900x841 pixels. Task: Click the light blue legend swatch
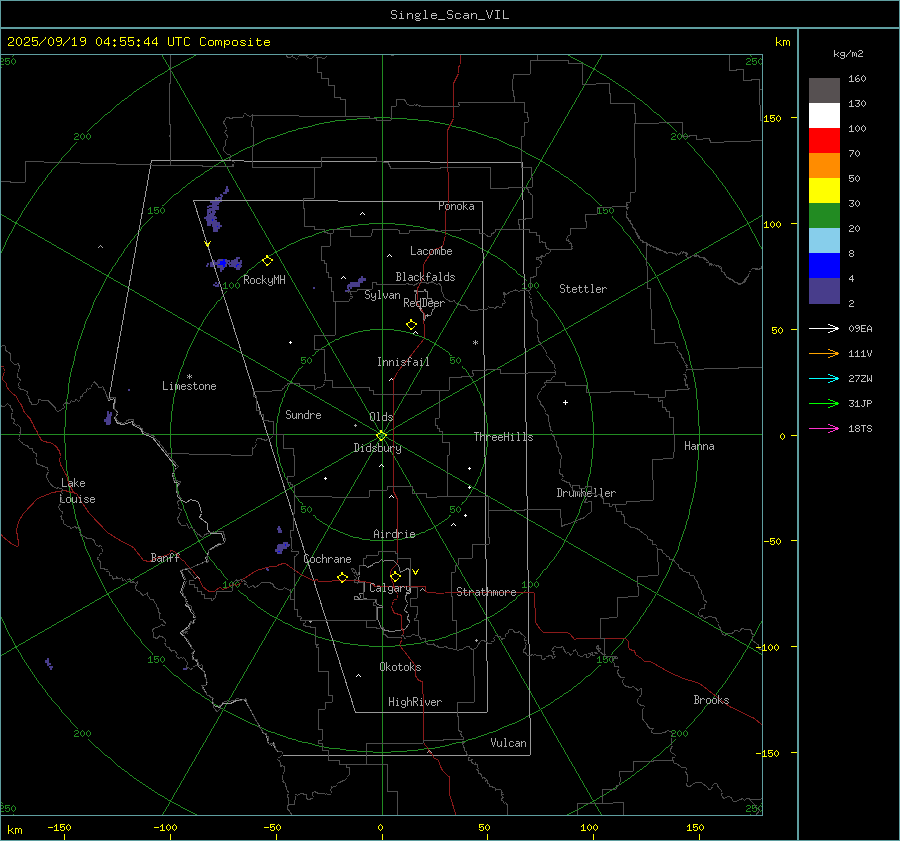coord(824,241)
